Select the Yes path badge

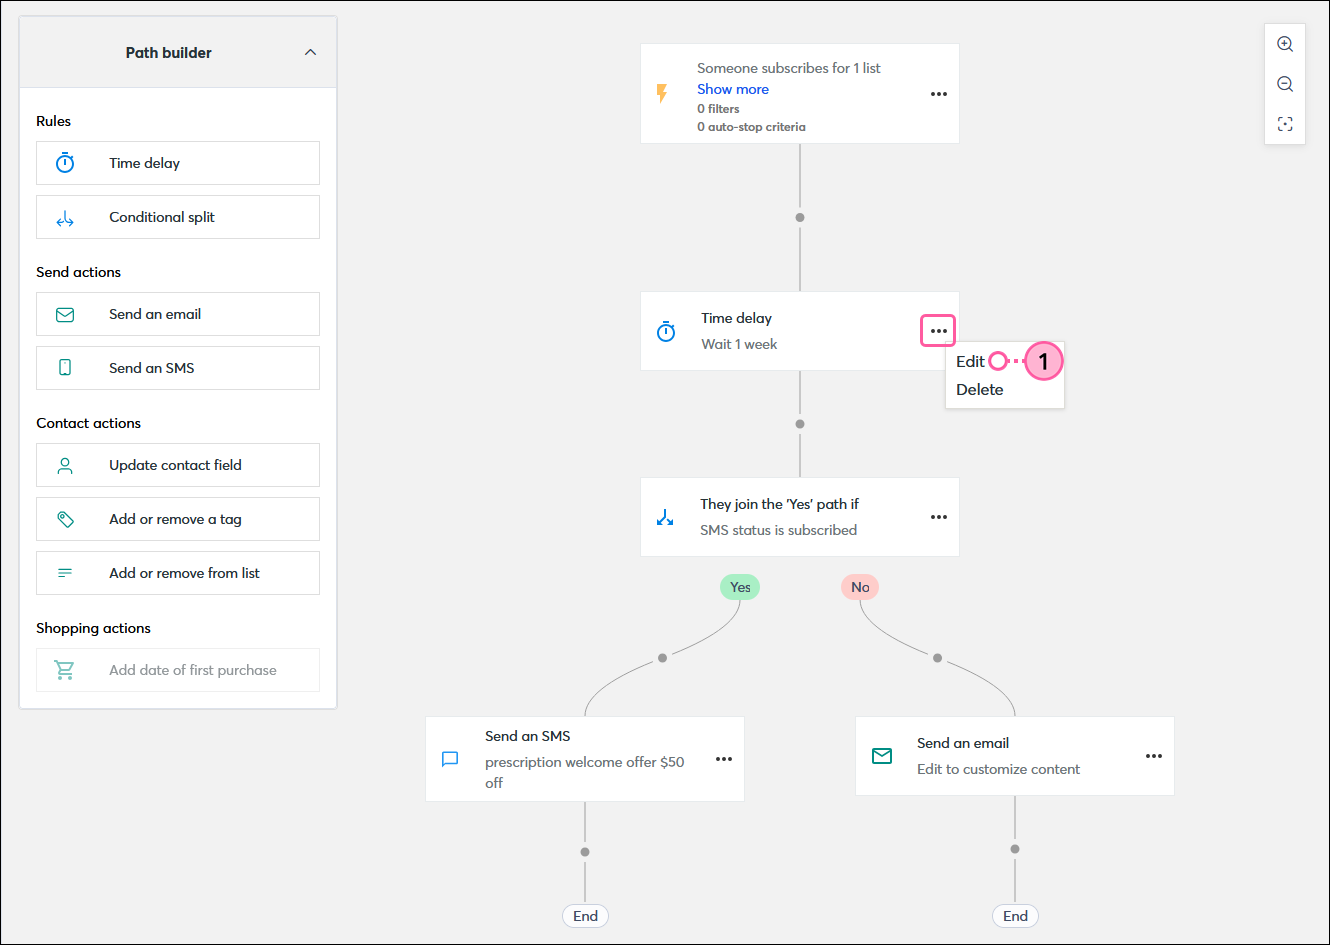click(x=740, y=587)
